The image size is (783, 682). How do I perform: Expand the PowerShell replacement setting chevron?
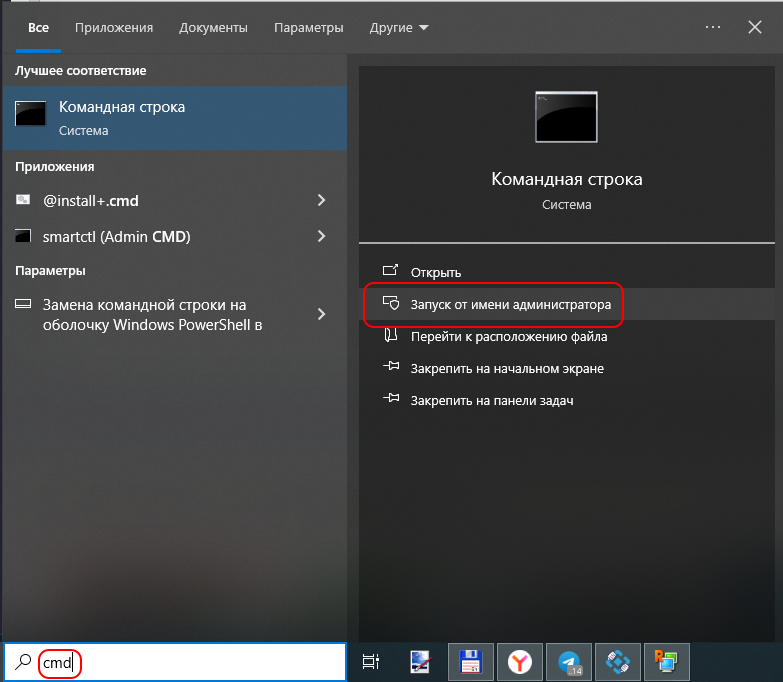point(322,314)
